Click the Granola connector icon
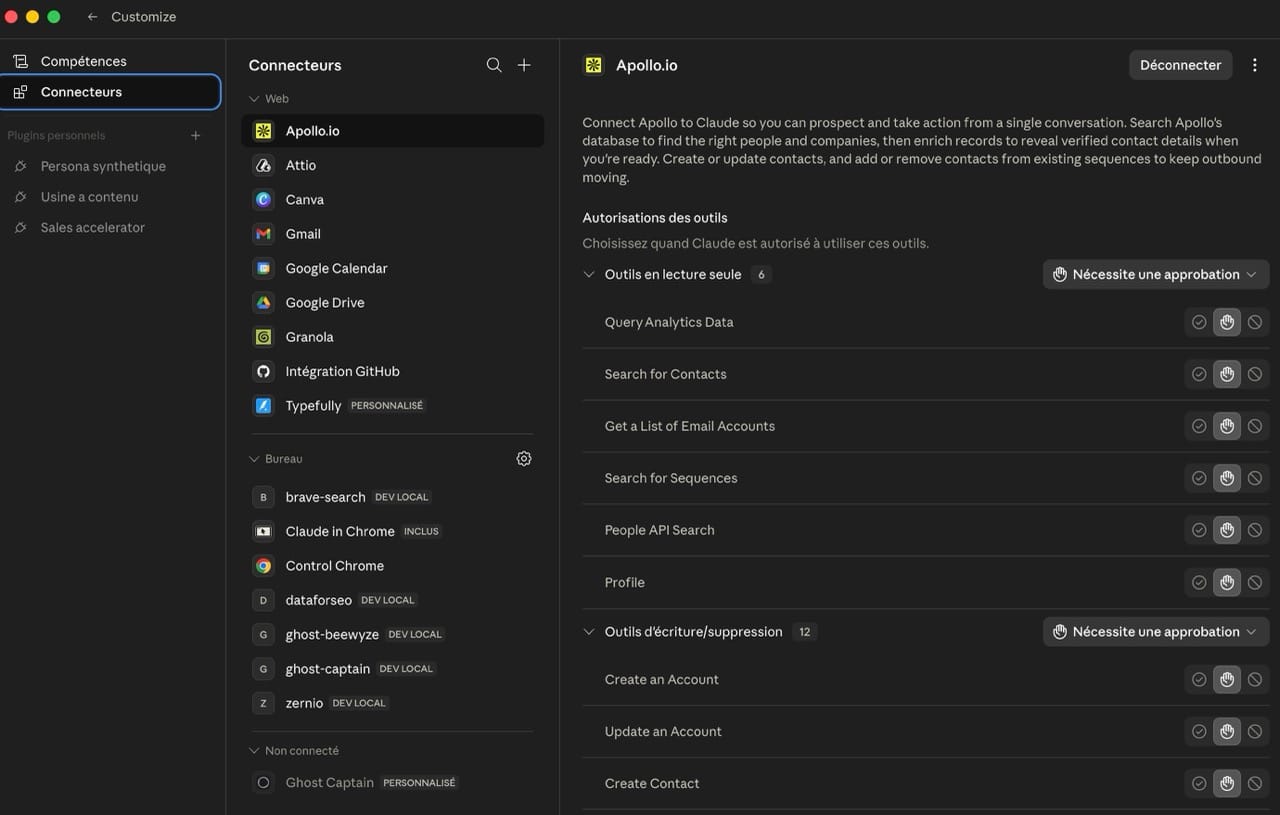This screenshot has height=815, width=1280. pyautogui.click(x=263, y=337)
